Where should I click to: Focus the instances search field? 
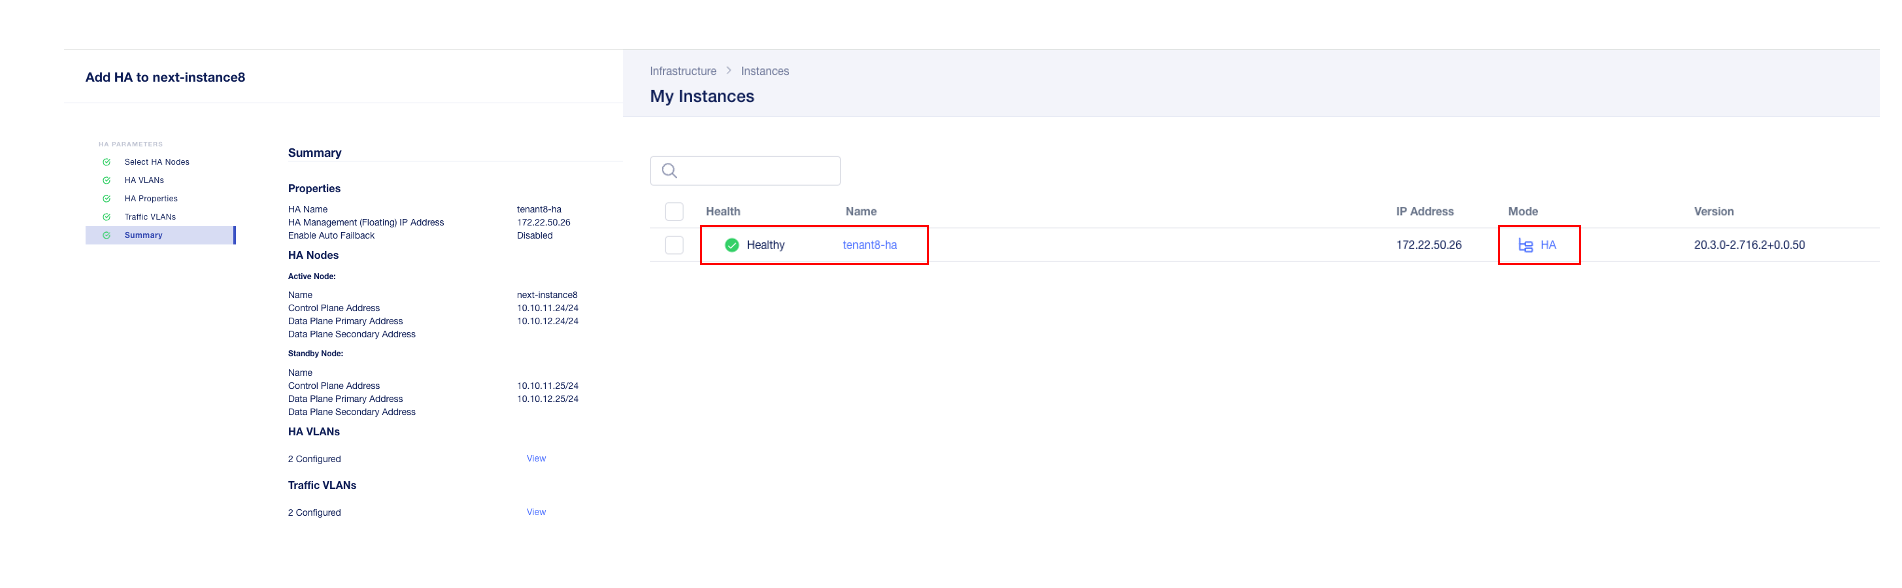pyautogui.click(x=745, y=171)
